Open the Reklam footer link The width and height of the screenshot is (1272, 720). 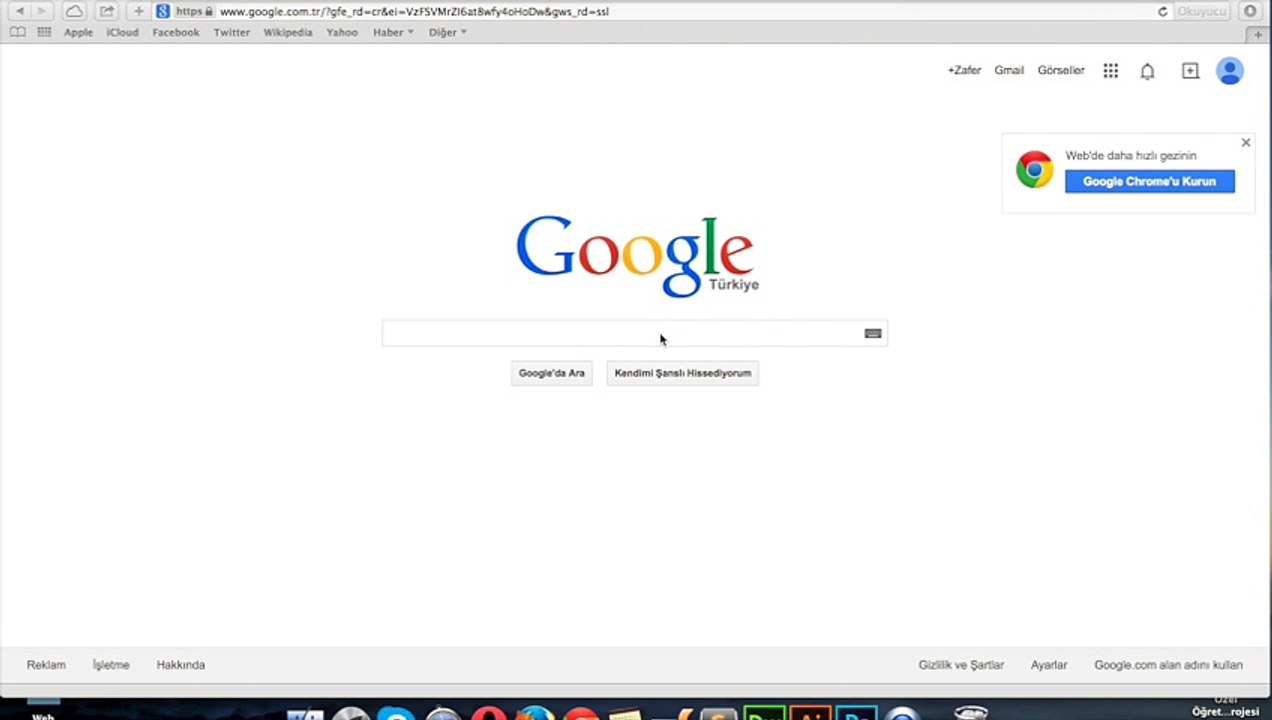point(46,665)
